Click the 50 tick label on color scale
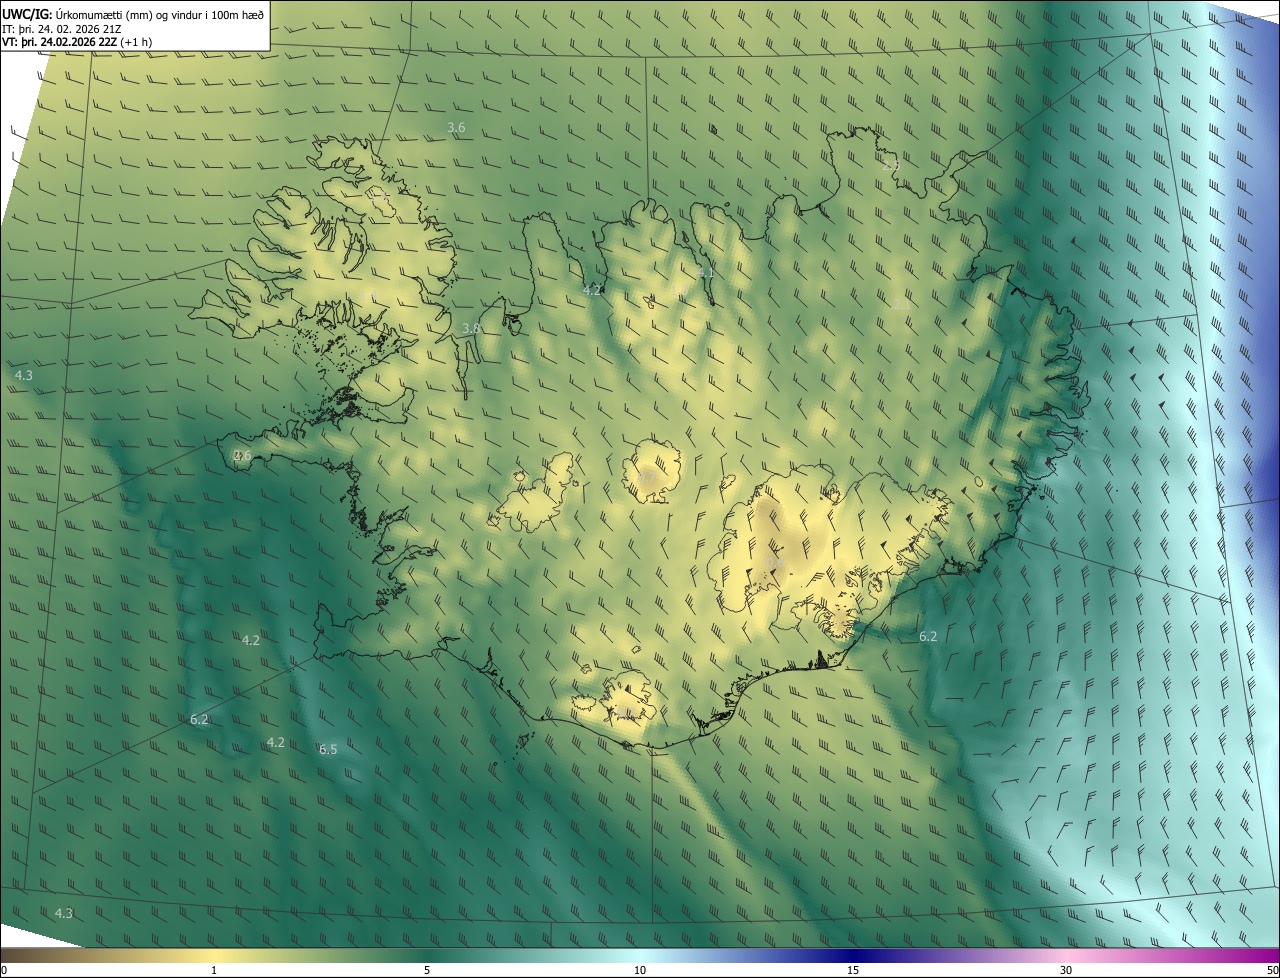 [x=1272, y=970]
